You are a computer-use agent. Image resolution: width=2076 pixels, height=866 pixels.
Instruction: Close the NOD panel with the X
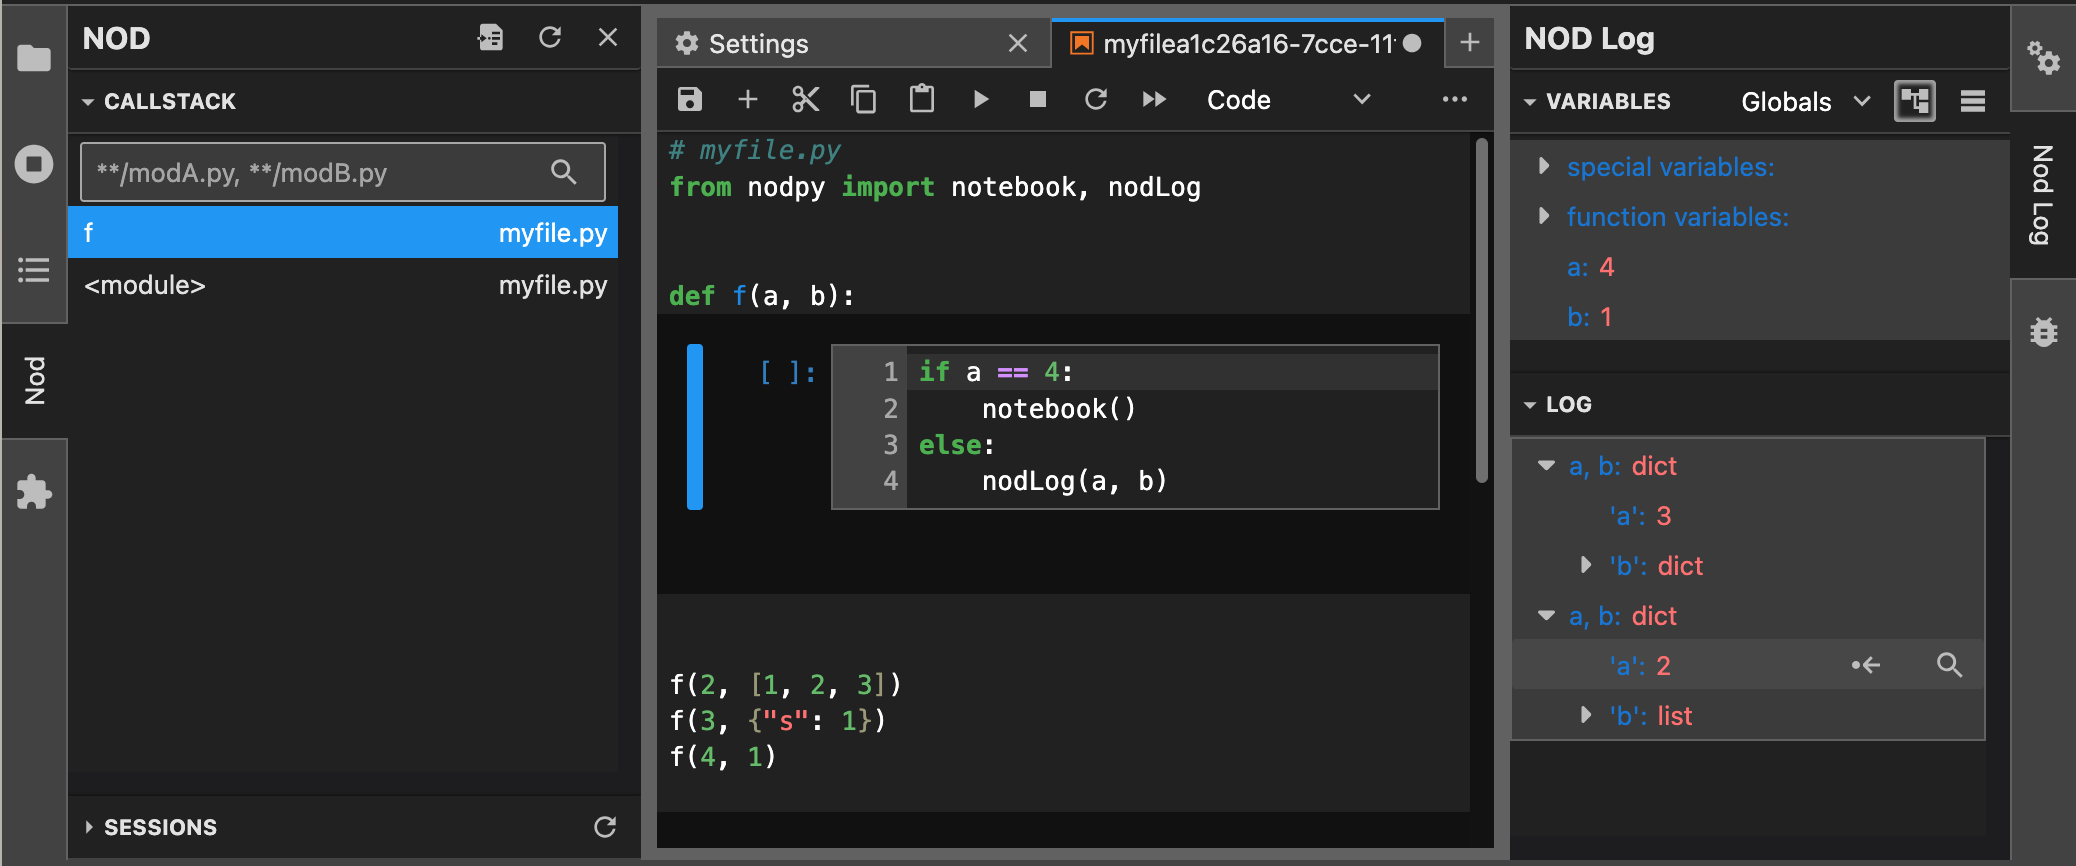pos(608,38)
